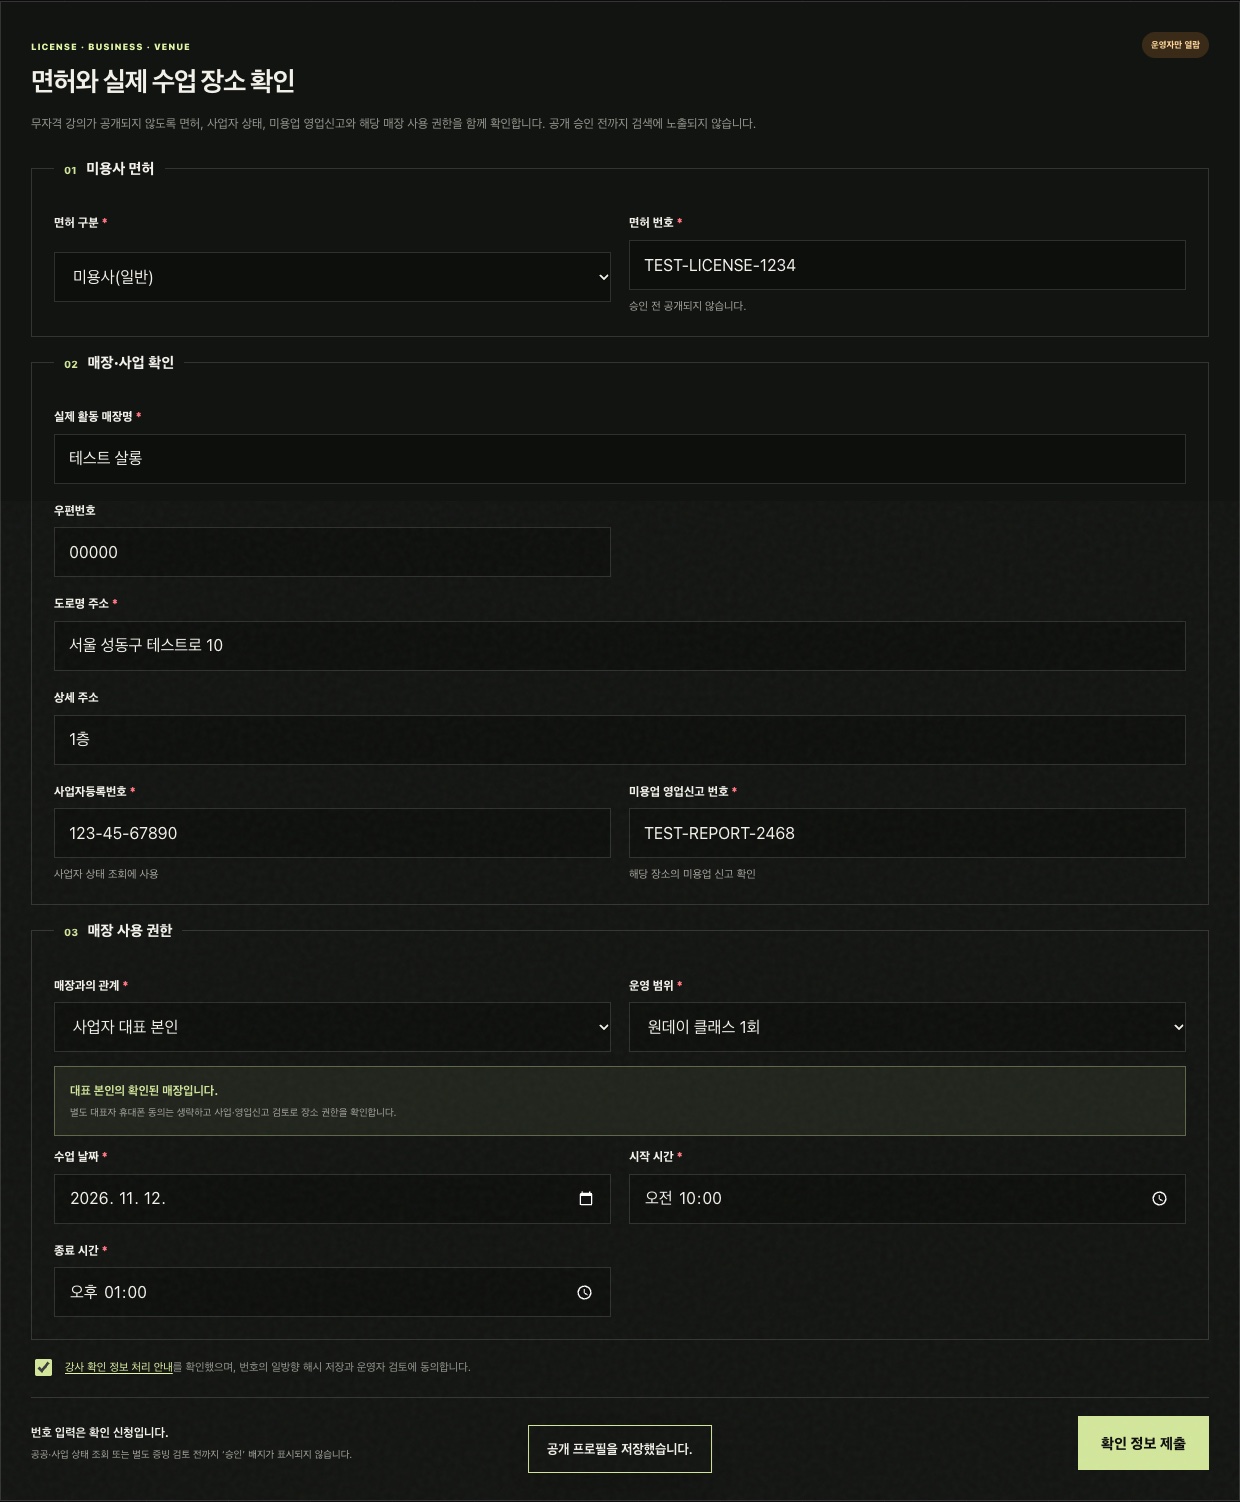Open the calendar picker in 수업 날짜 field

click(x=586, y=1199)
